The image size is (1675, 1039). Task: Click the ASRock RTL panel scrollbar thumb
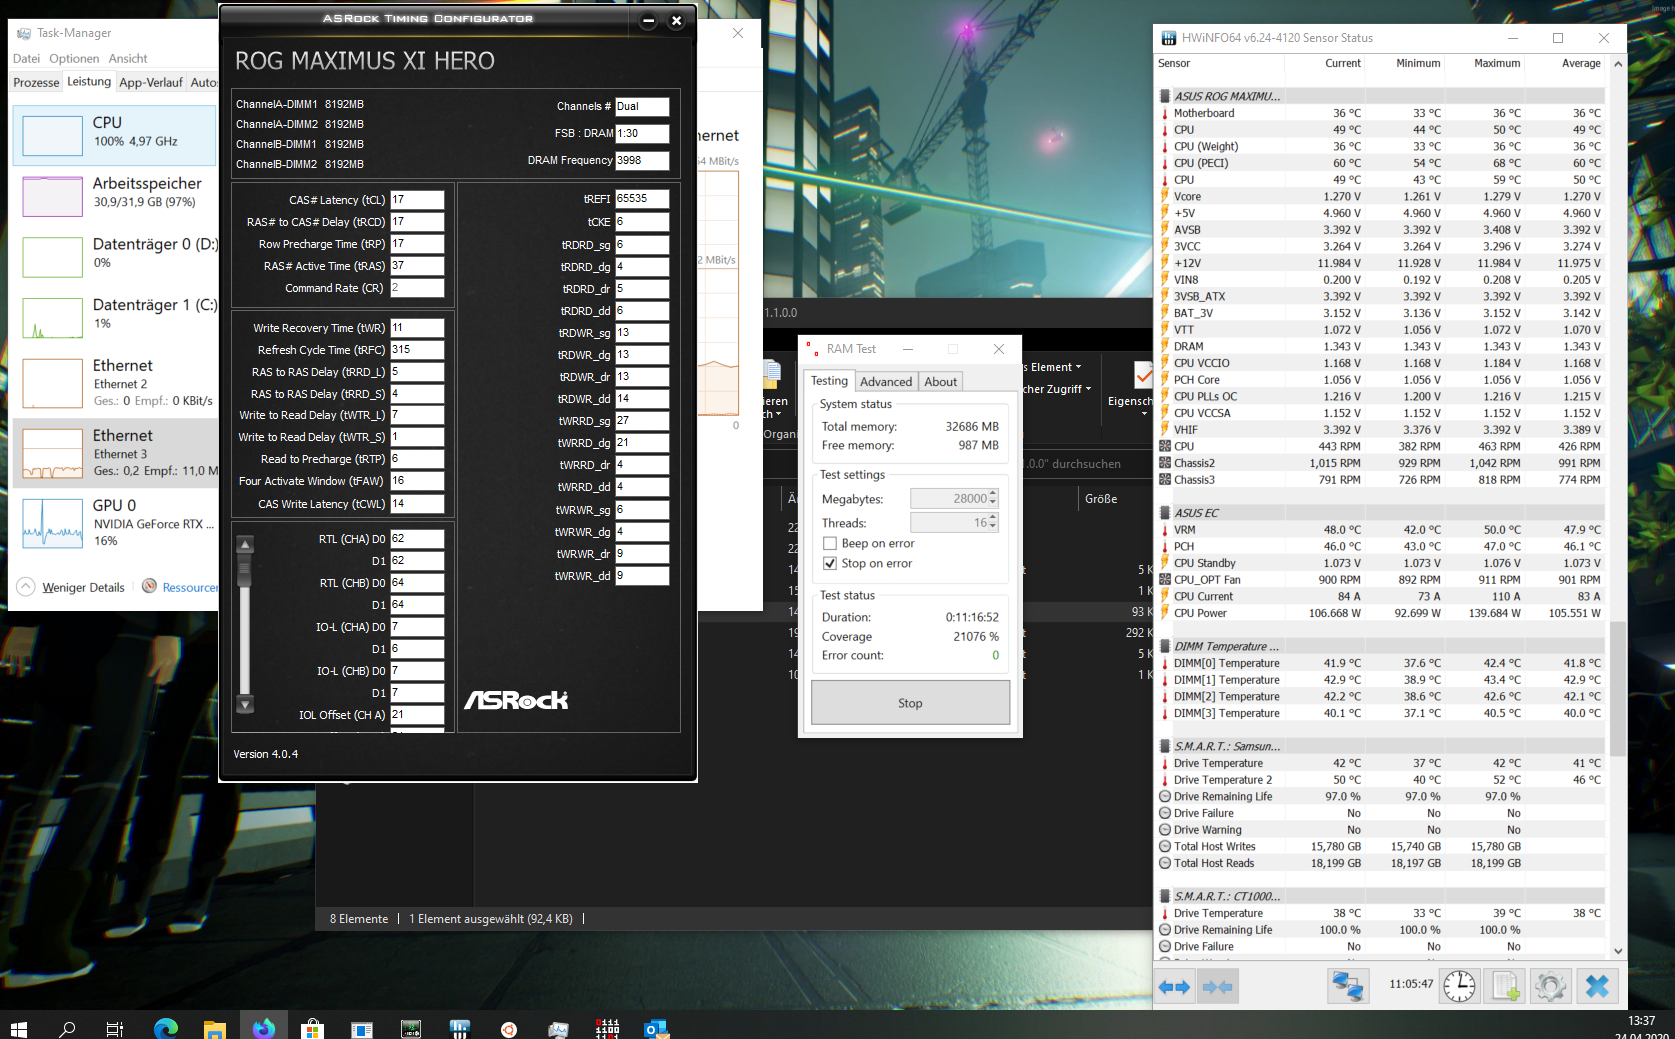pyautogui.click(x=245, y=570)
